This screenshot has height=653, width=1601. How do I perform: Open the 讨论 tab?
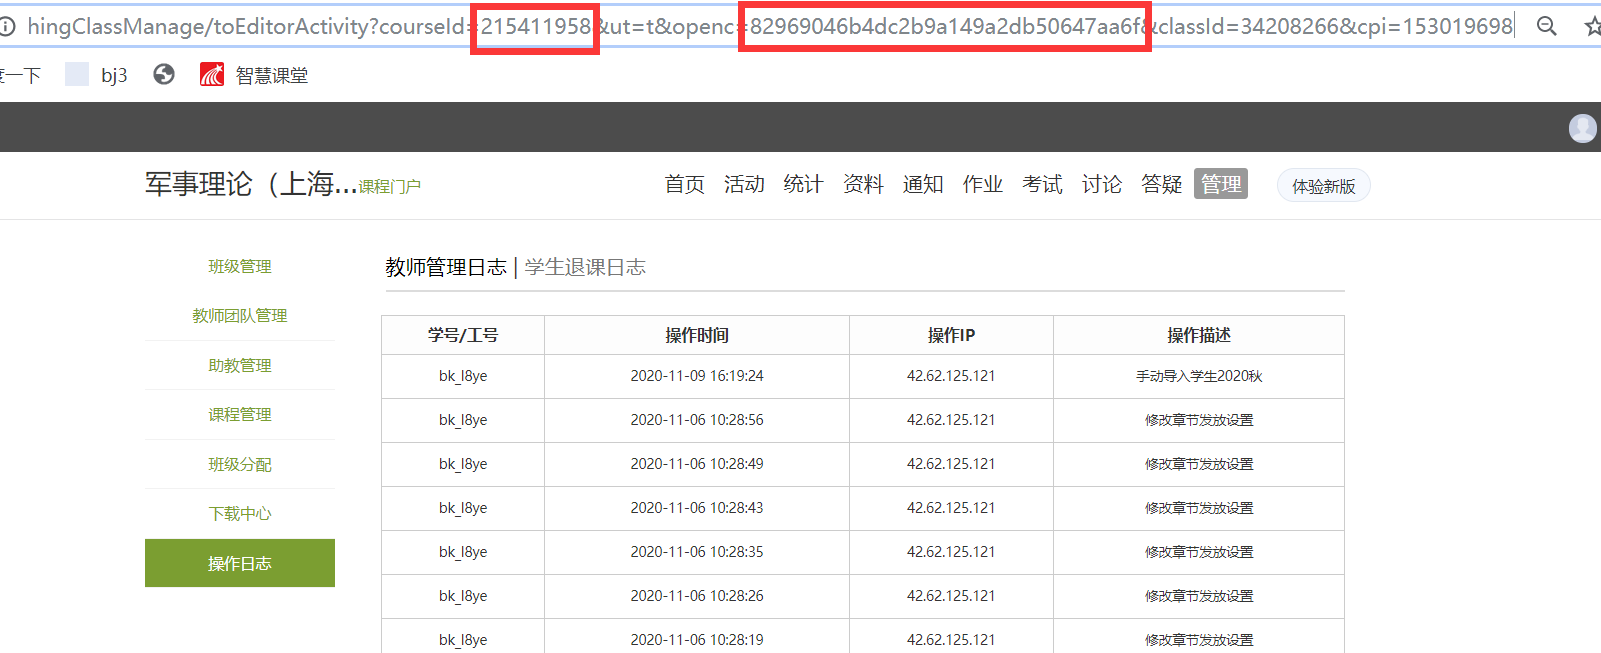(x=1102, y=184)
